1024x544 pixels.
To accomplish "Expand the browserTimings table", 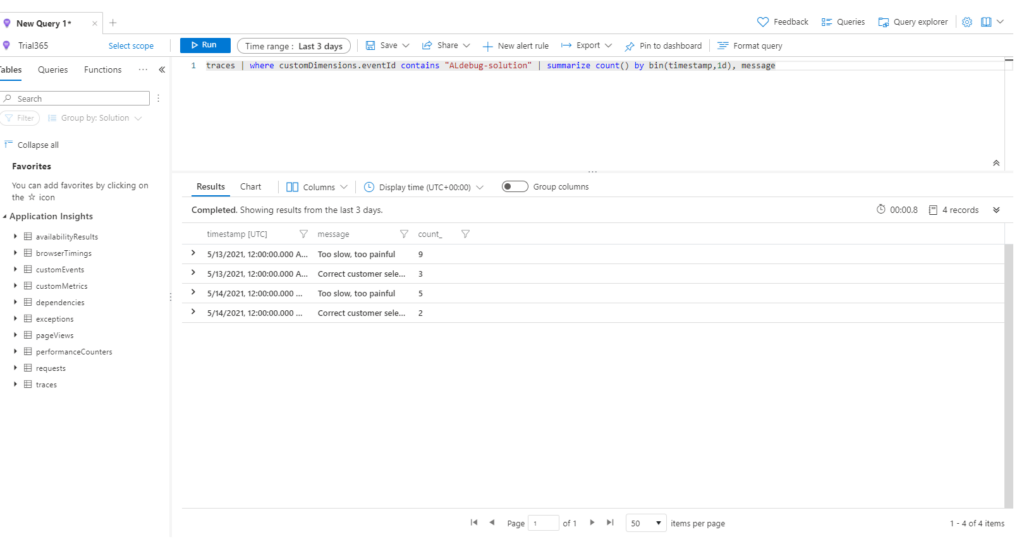I will 16,253.
